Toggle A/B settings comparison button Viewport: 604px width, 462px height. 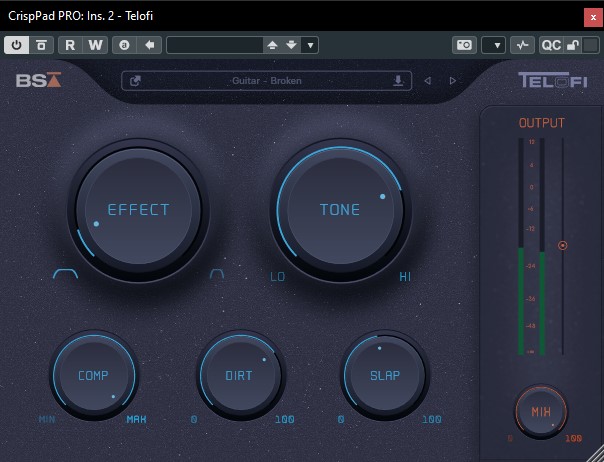(x=124, y=45)
